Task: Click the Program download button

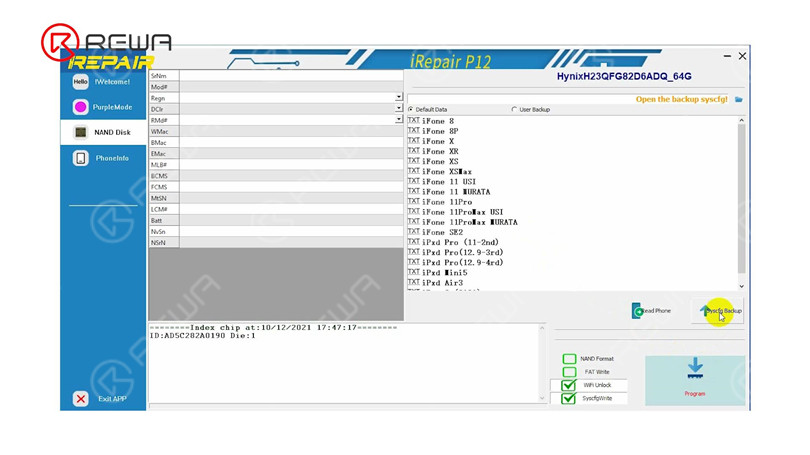Action: point(695,380)
